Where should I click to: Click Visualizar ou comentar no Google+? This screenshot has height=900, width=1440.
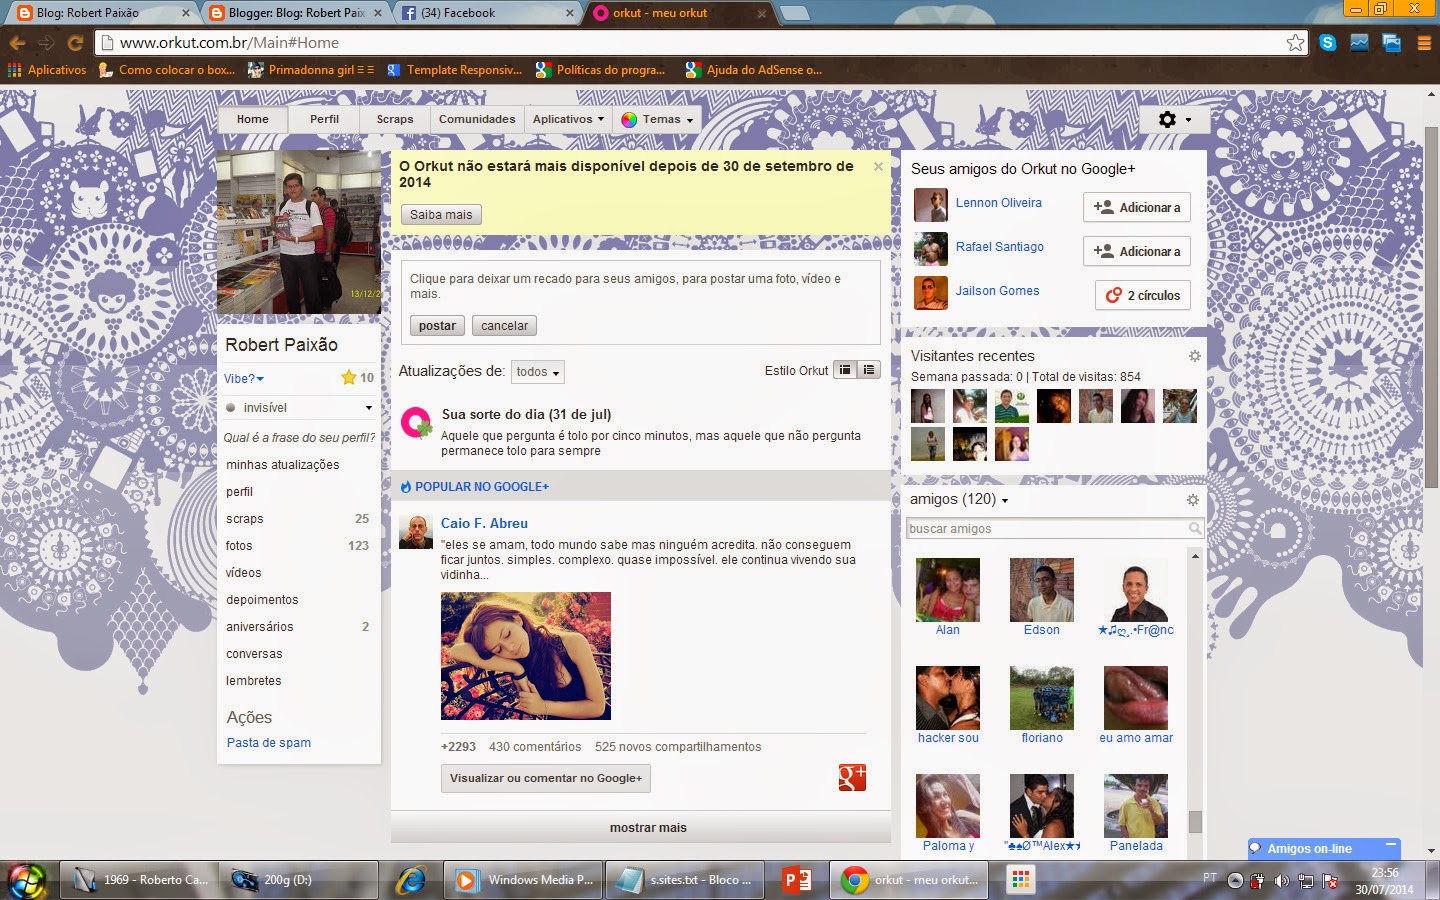(546, 778)
